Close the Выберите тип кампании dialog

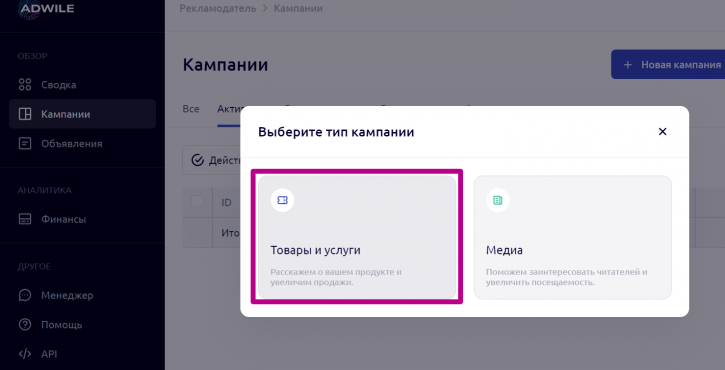tap(663, 132)
